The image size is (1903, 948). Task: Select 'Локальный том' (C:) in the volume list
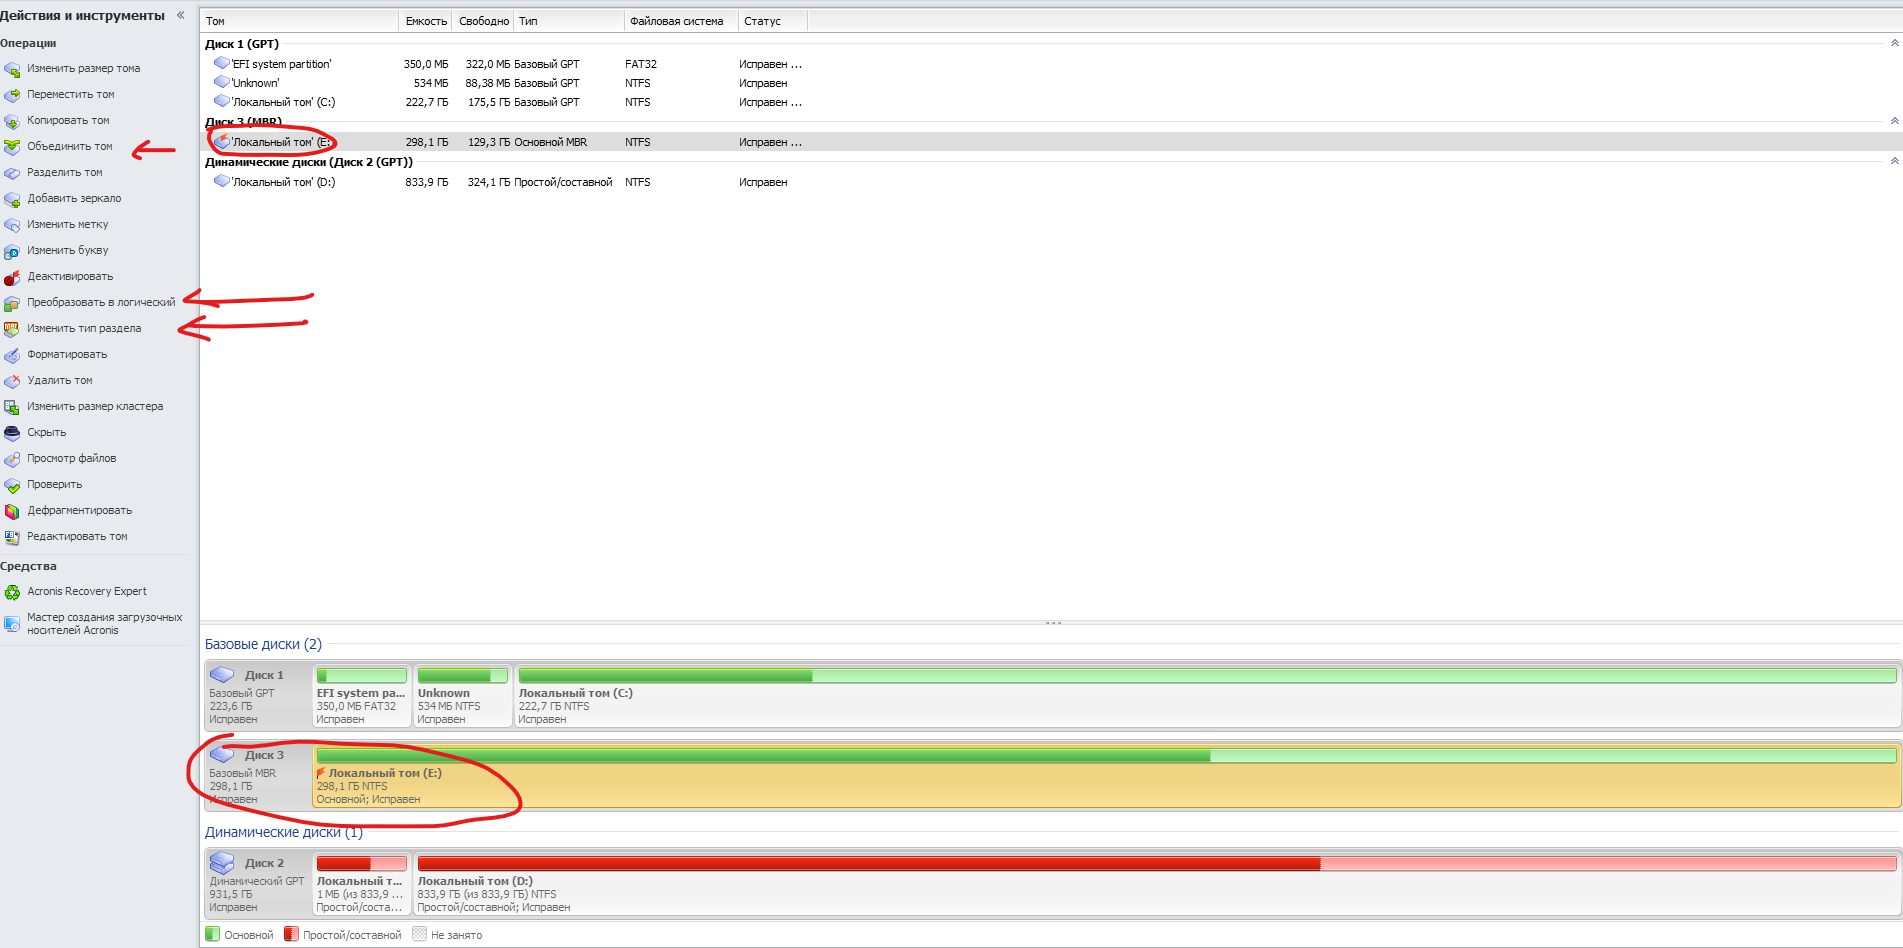click(x=1051, y=102)
